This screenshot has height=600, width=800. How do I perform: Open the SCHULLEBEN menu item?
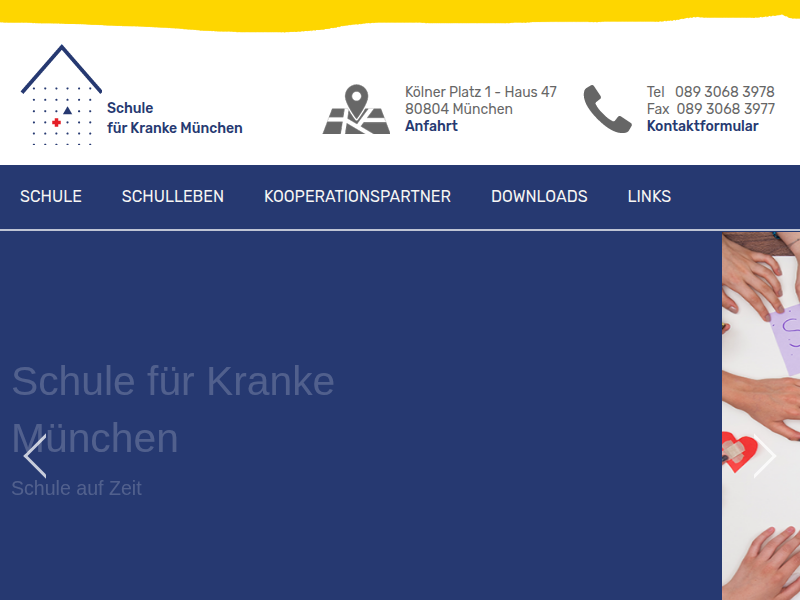(173, 197)
